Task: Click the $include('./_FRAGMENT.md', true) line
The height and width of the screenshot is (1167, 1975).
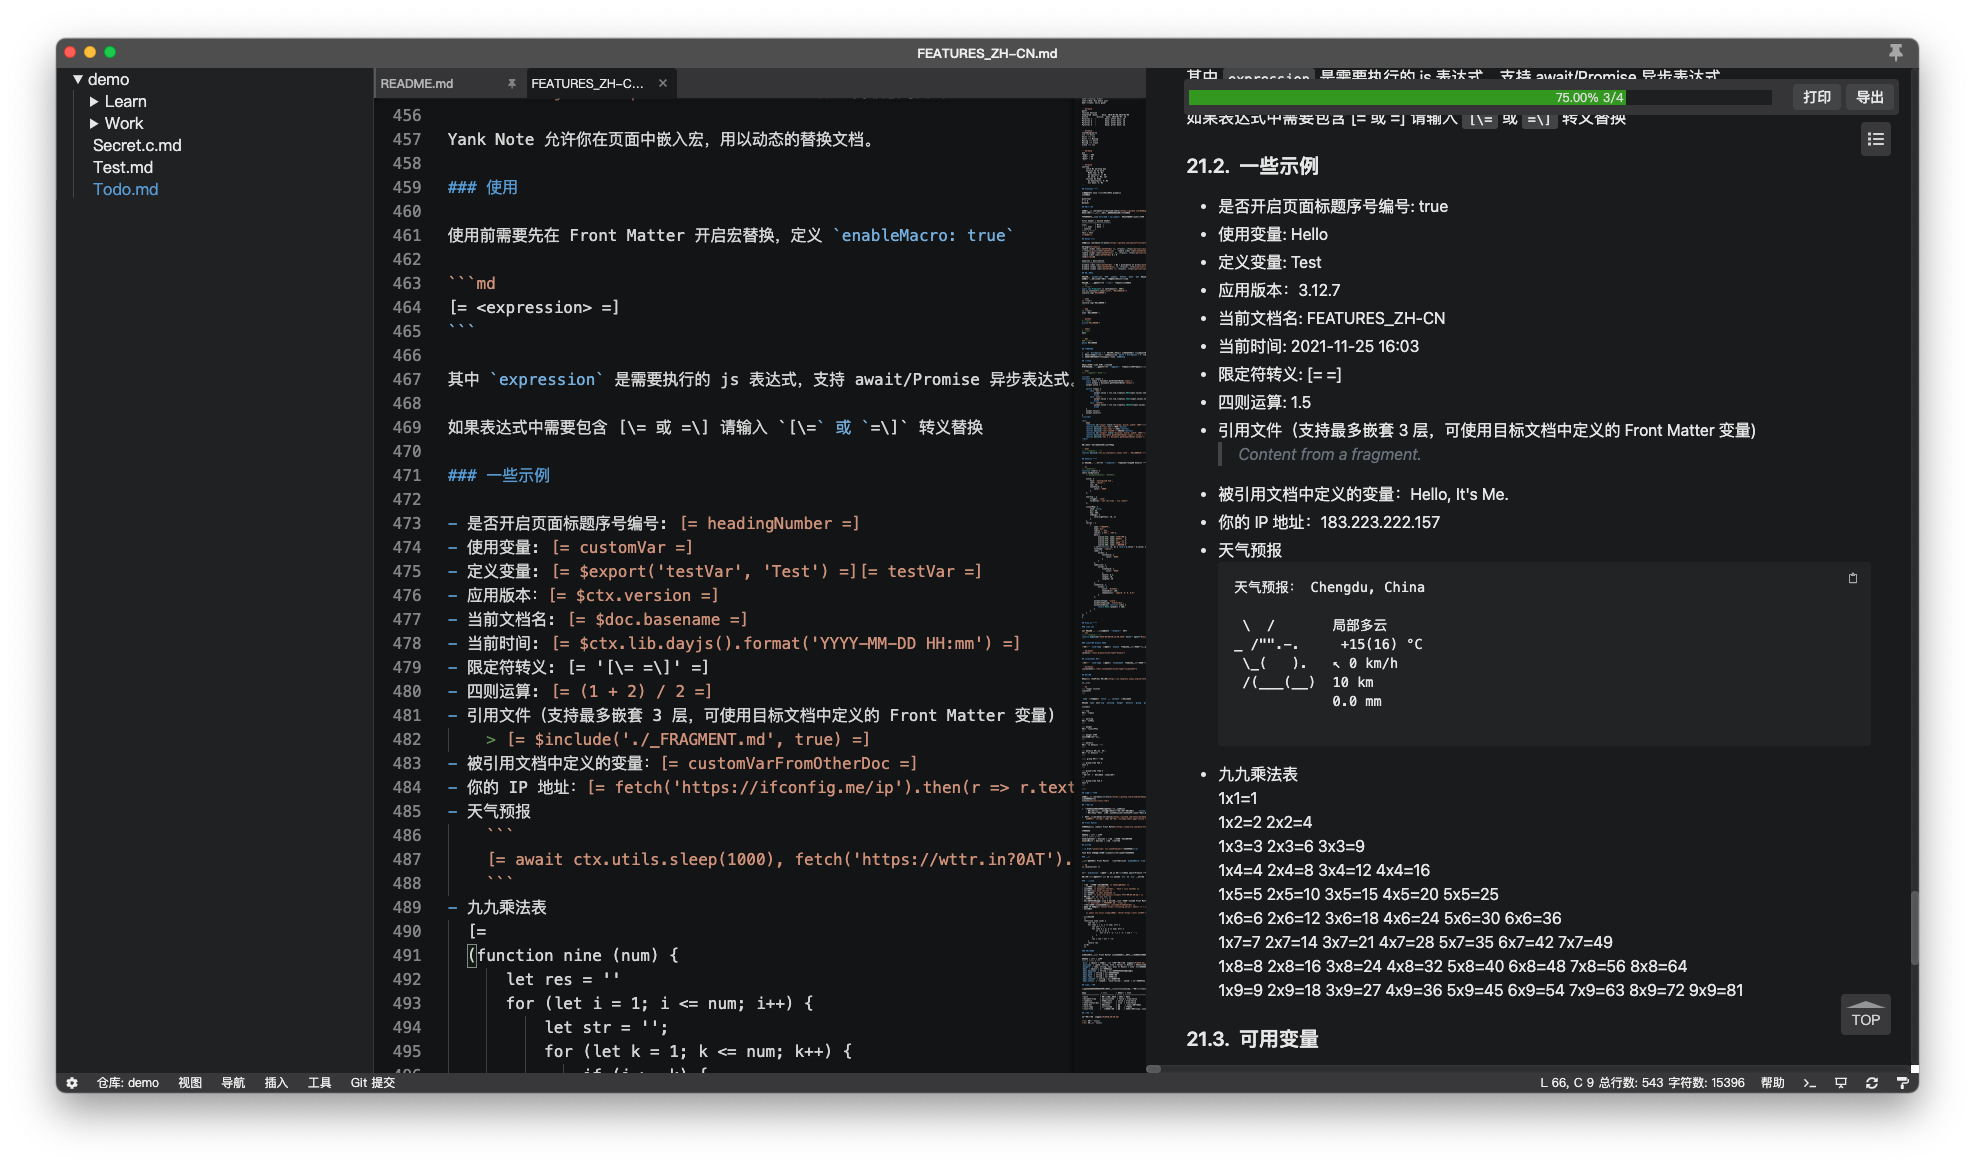Action: pos(687,739)
